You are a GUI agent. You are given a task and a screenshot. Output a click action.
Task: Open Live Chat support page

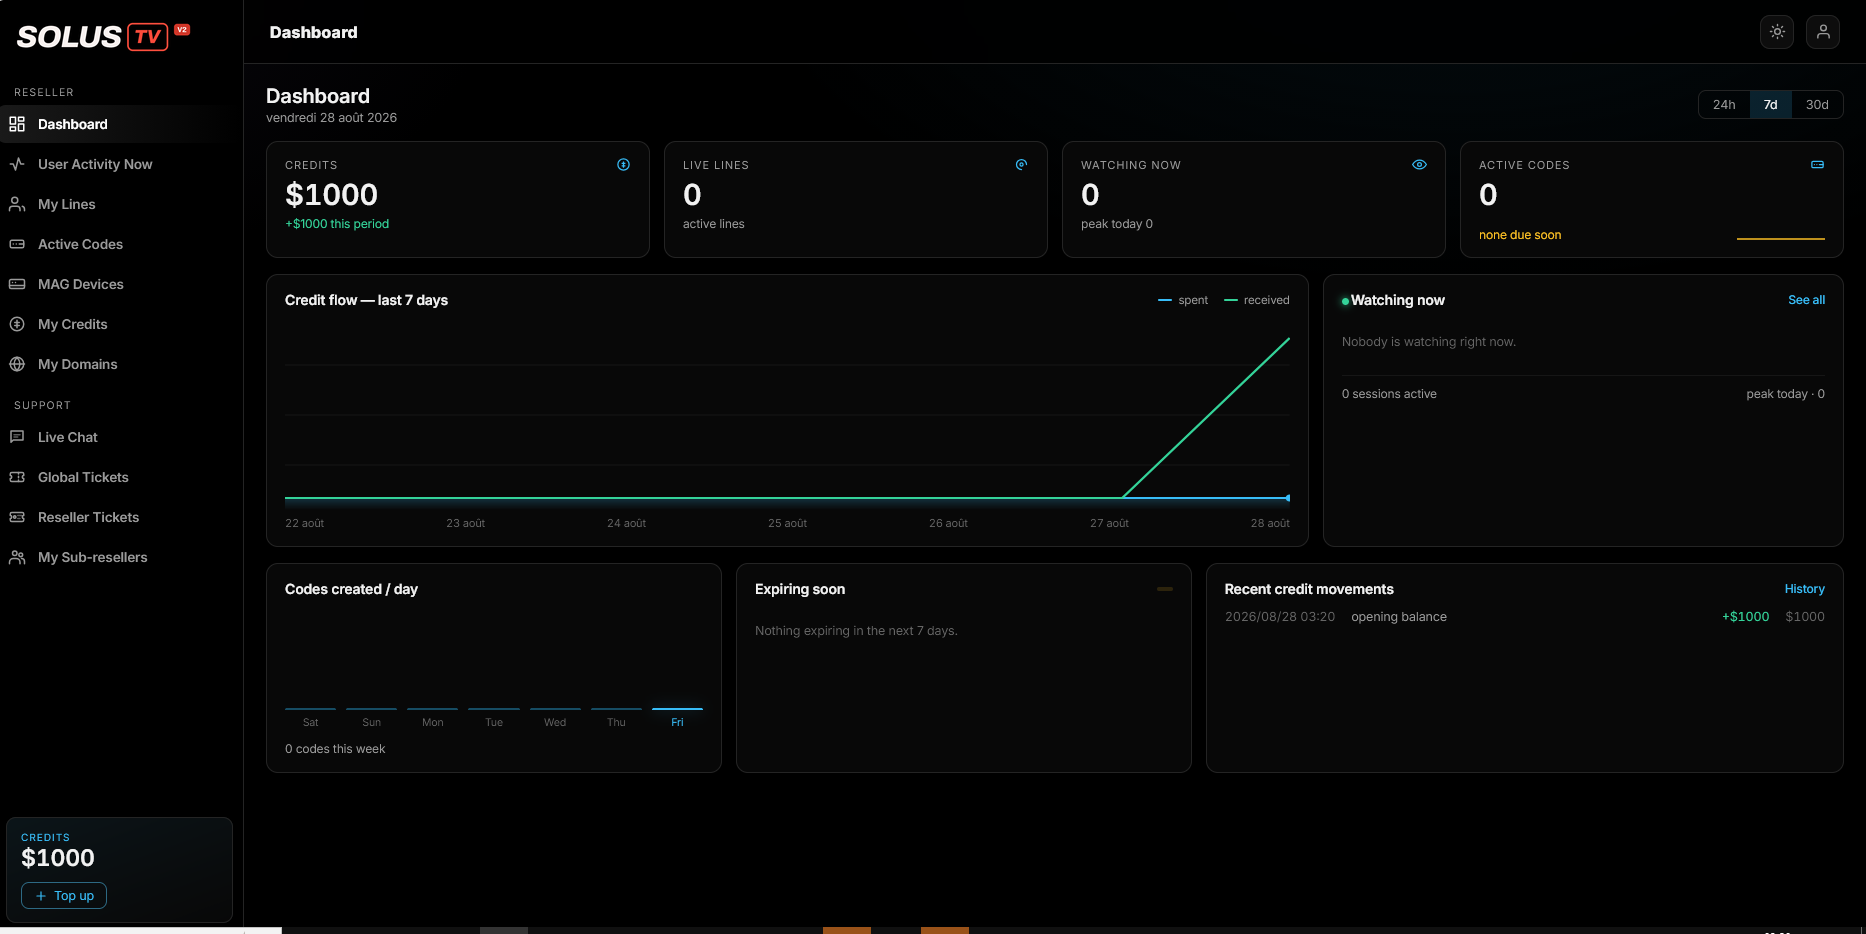68,437
